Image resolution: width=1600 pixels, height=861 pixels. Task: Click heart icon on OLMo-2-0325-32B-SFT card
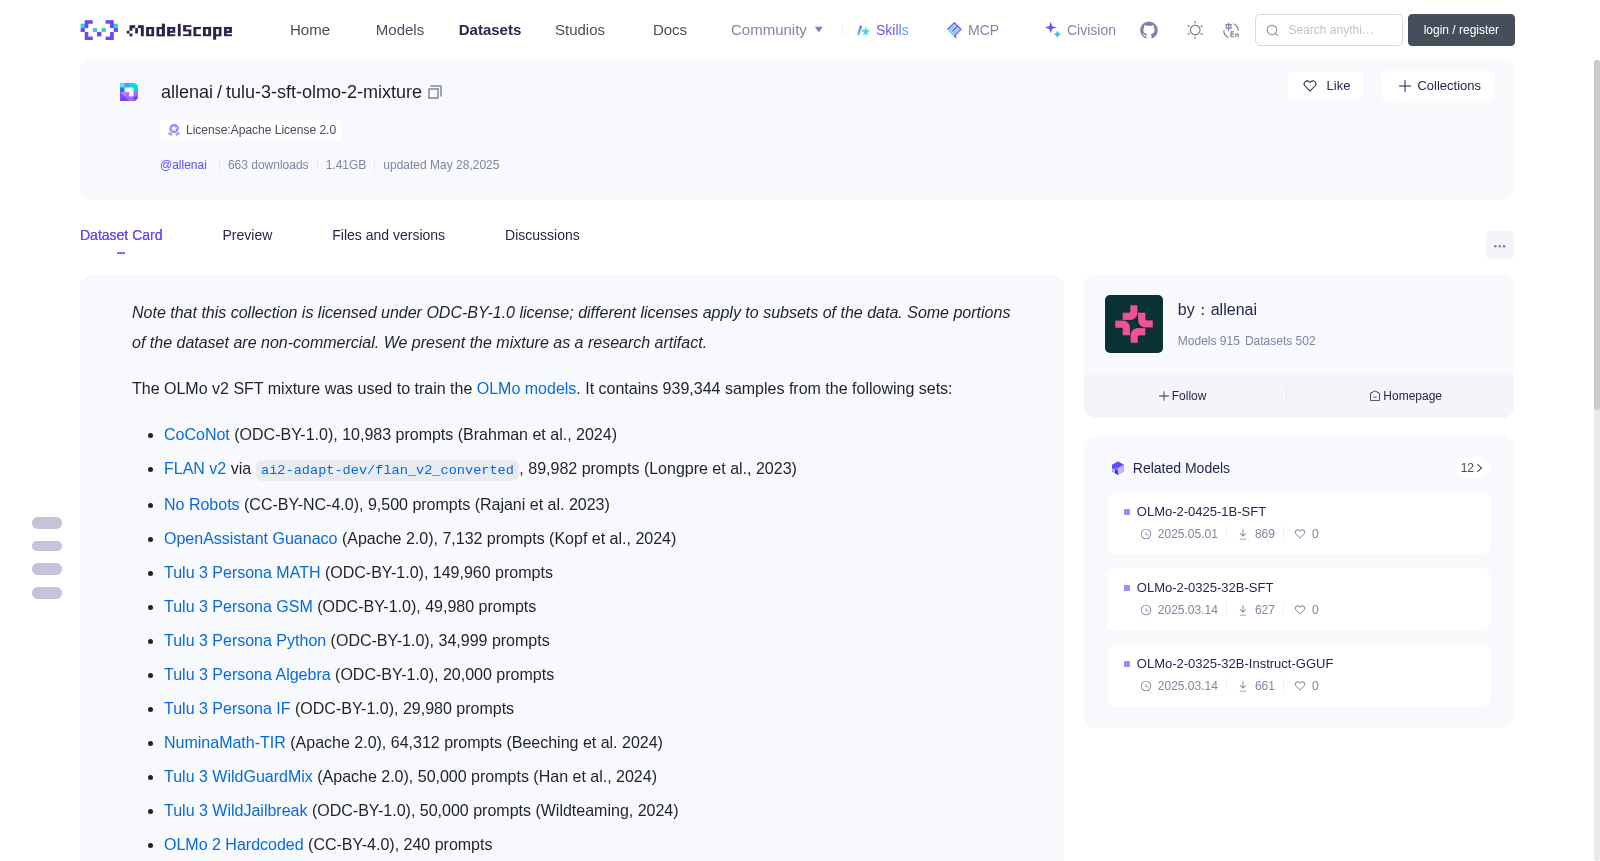pyautogui.click(x=1300, y=610)
